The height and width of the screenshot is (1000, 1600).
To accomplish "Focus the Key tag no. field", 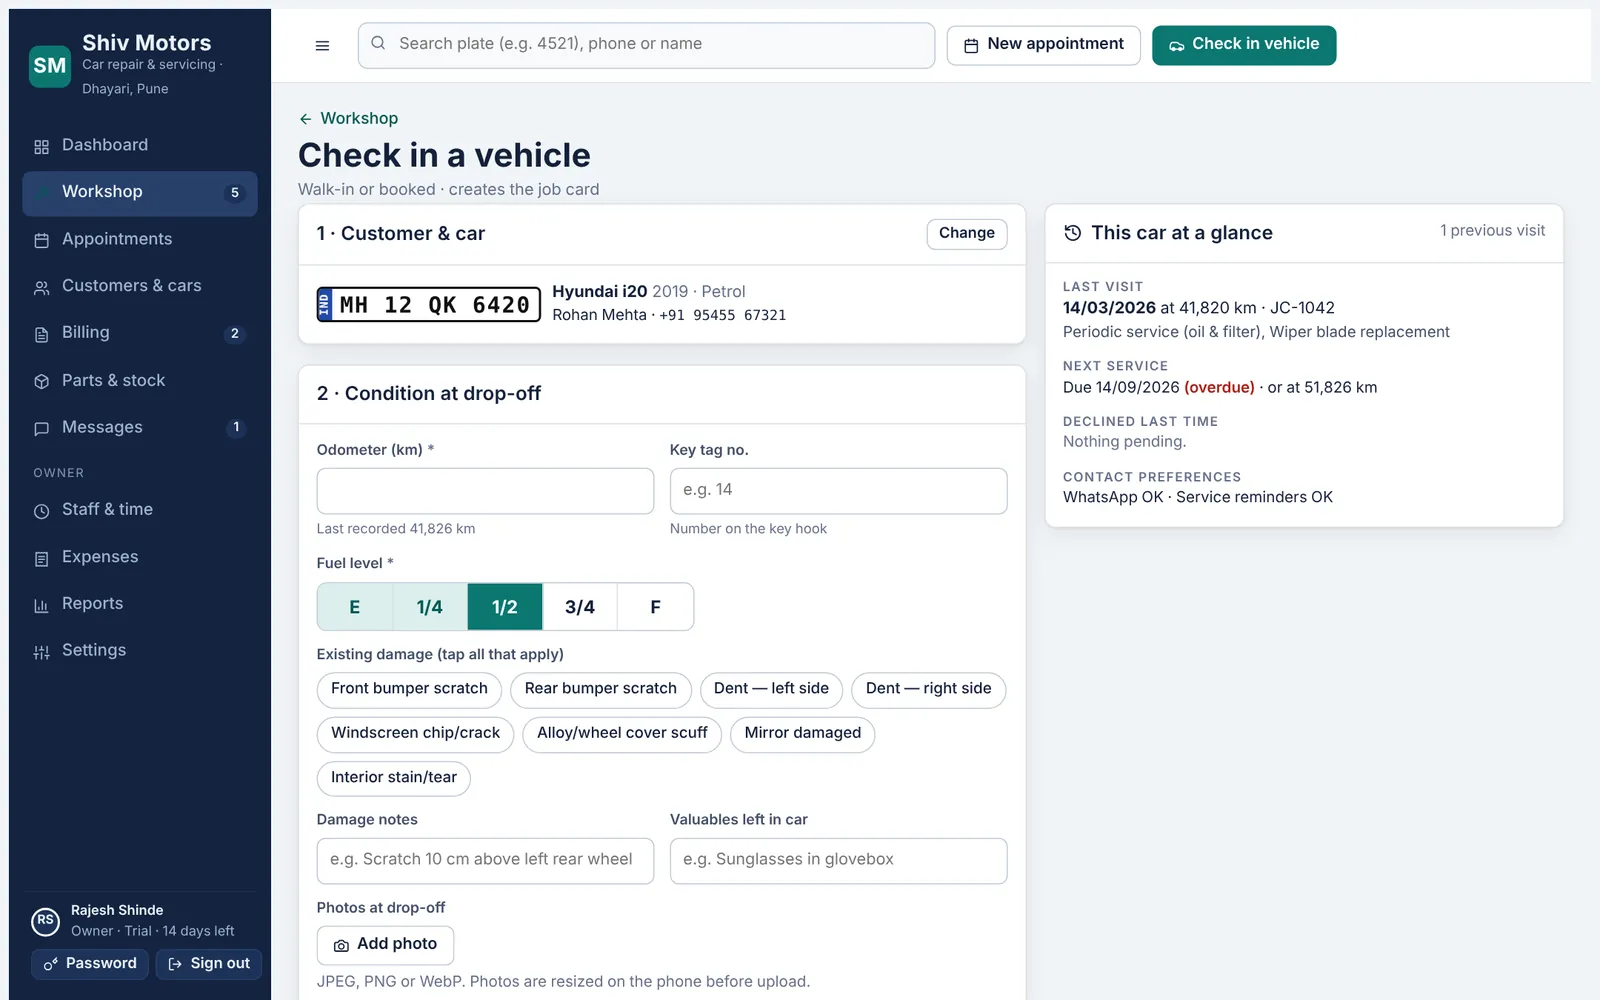I will point(838,491).
